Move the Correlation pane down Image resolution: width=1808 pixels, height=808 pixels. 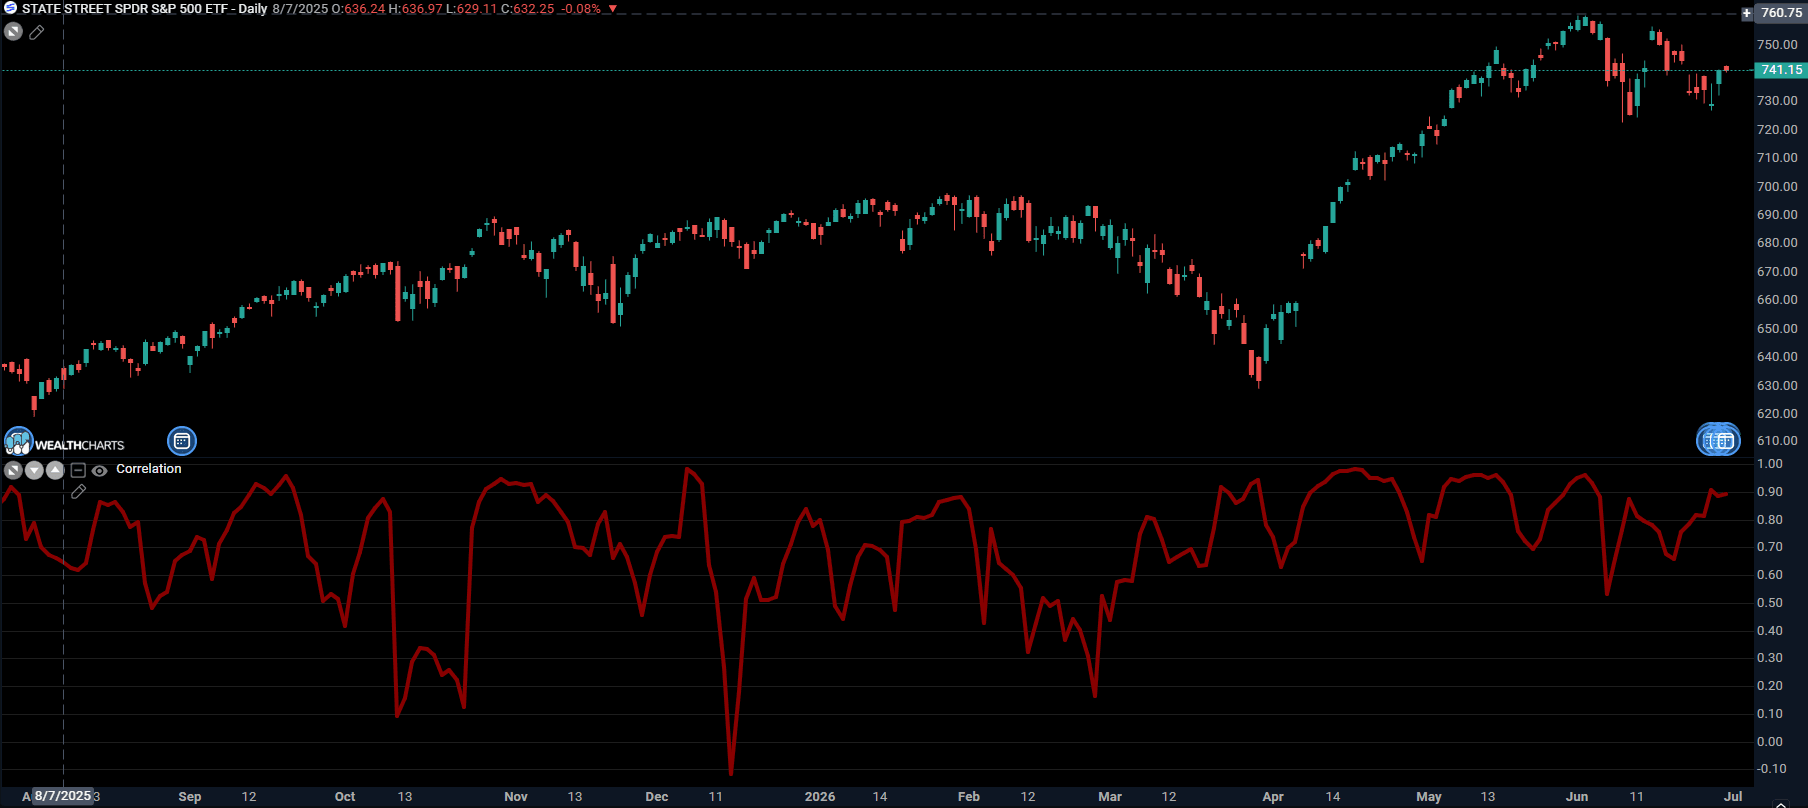(34, 470)
